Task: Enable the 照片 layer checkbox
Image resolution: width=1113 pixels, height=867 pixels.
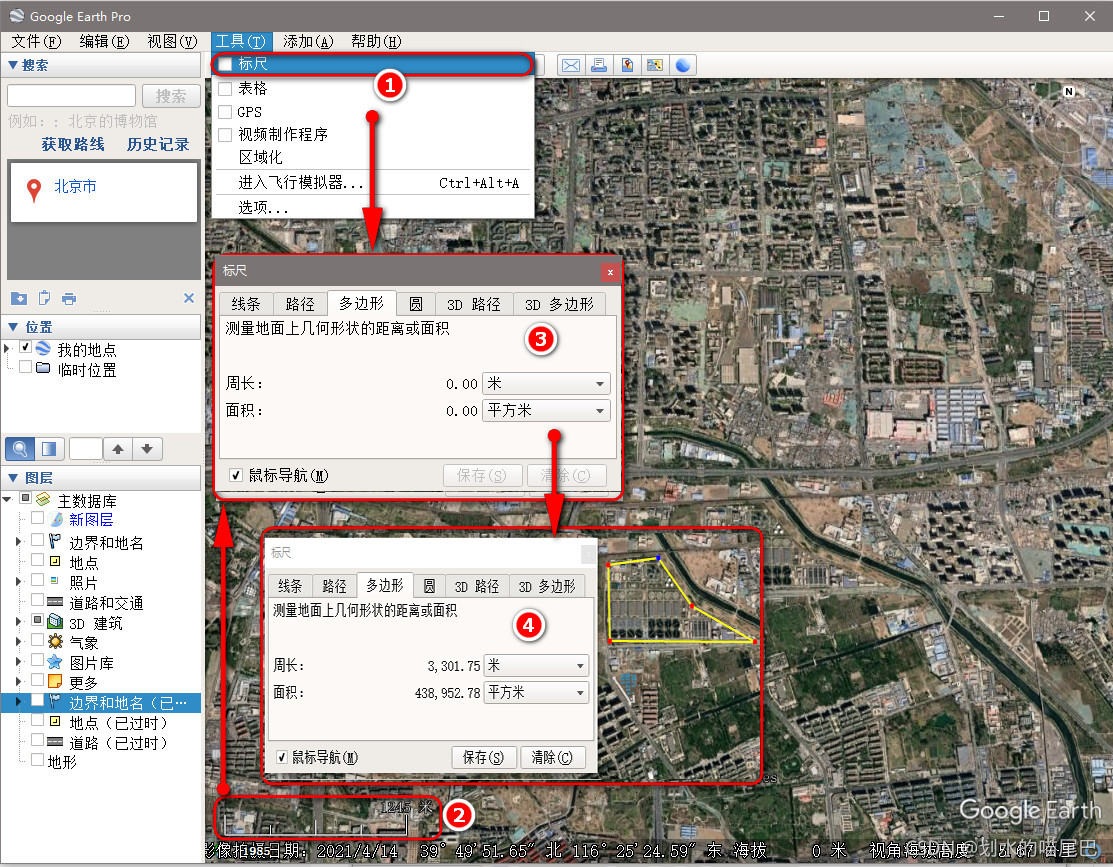Action: [38, 581]
